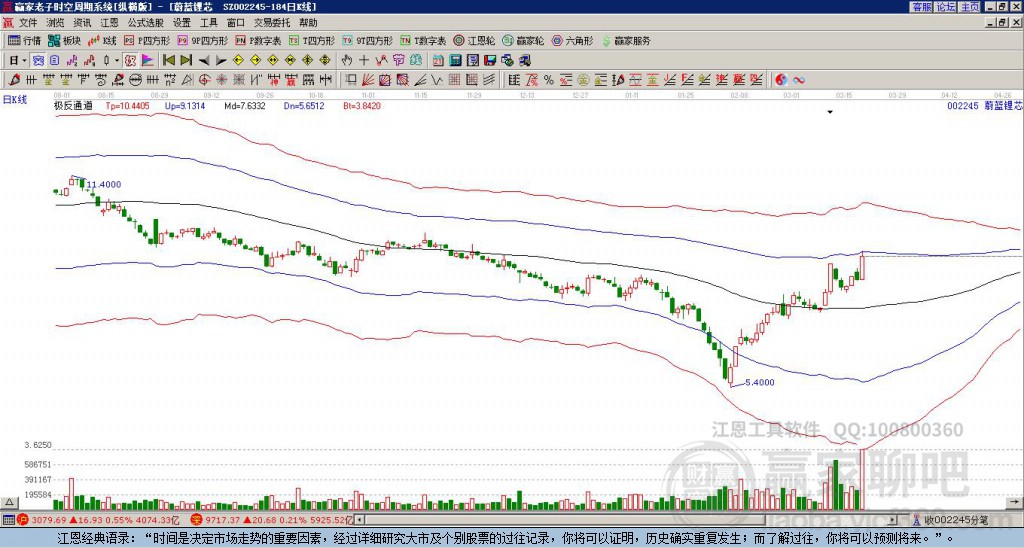Click the 客服 customer service link
Image resolution: width=1024 pixels, height=548 pixels.
click(922, 7)
